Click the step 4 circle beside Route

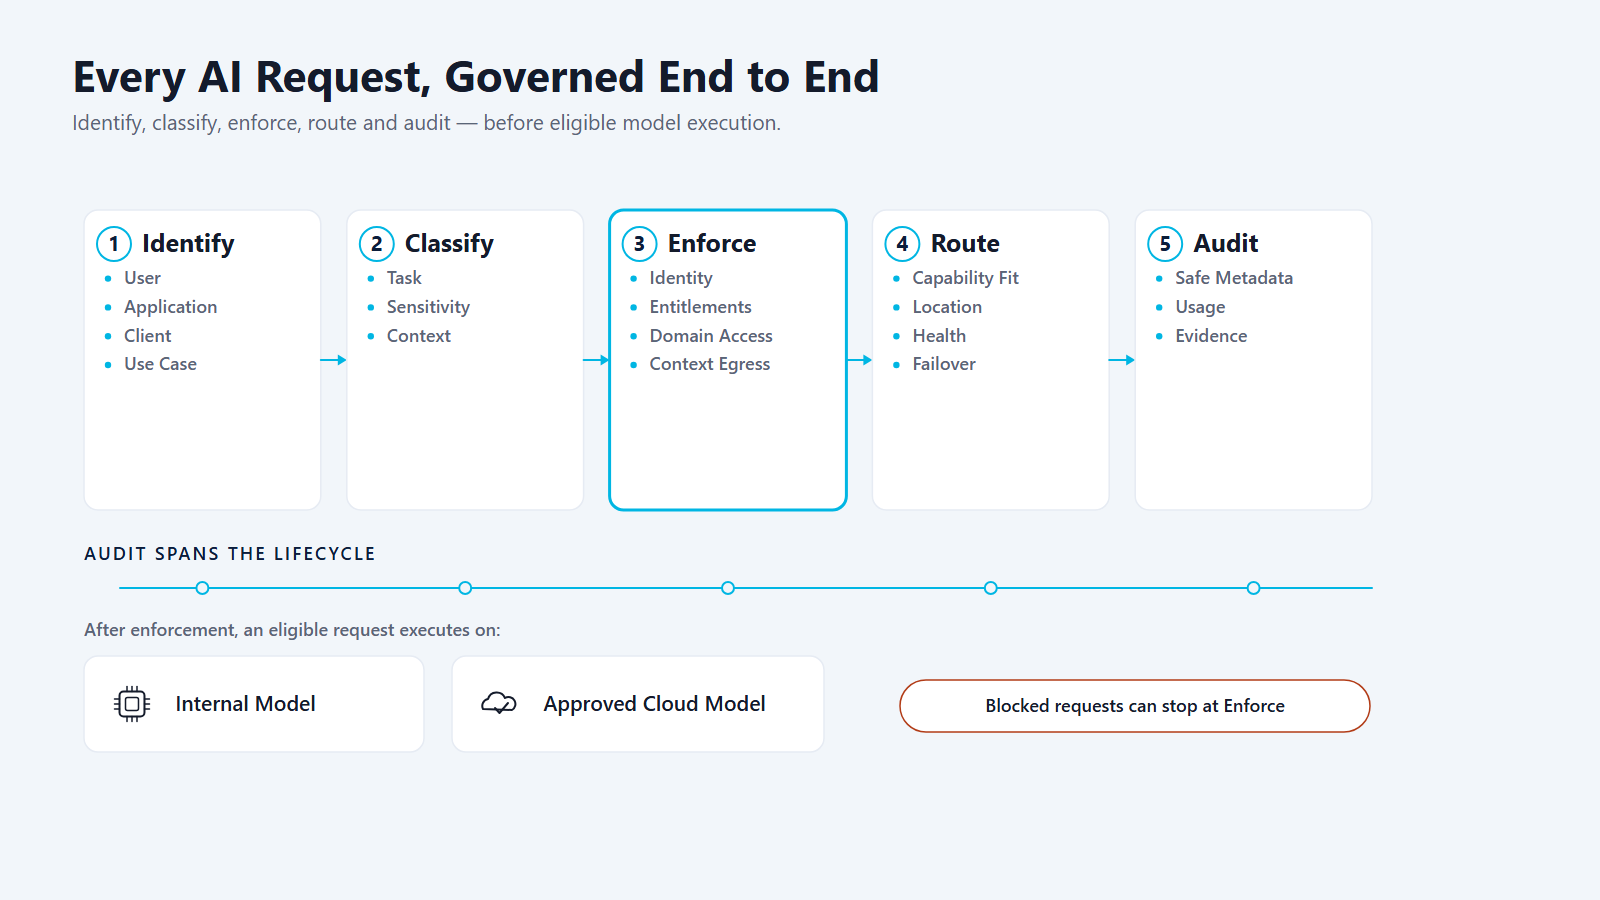902,244
